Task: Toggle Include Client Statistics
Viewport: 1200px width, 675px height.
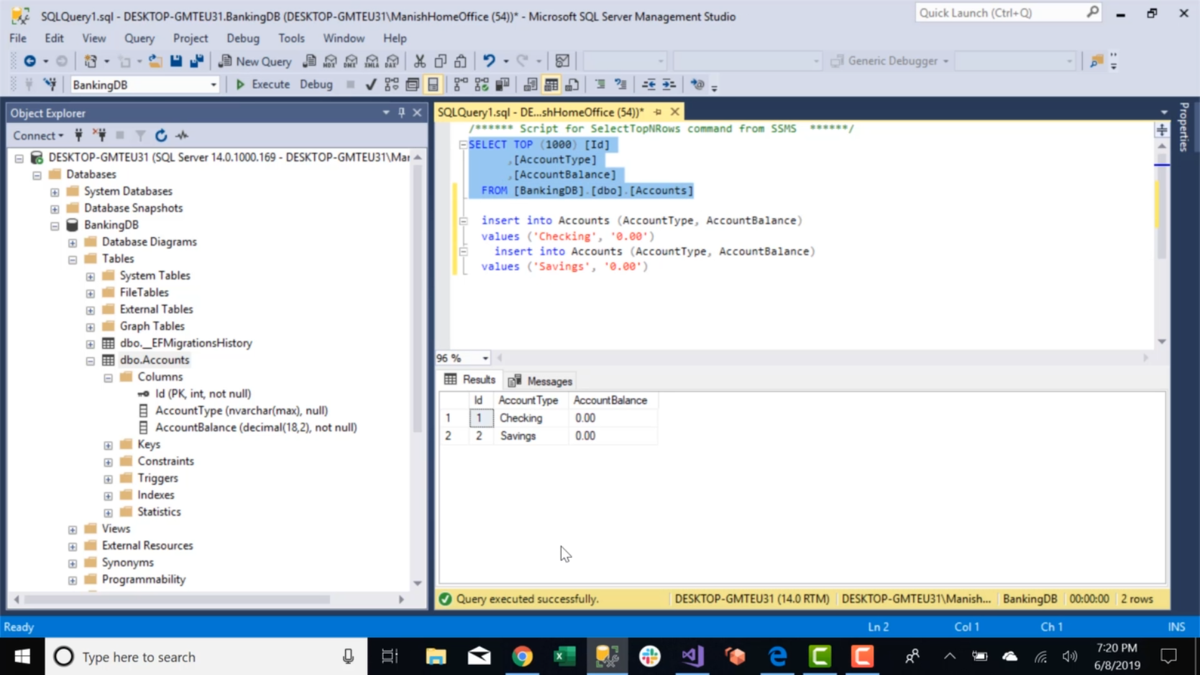Action: pos(502,85)
